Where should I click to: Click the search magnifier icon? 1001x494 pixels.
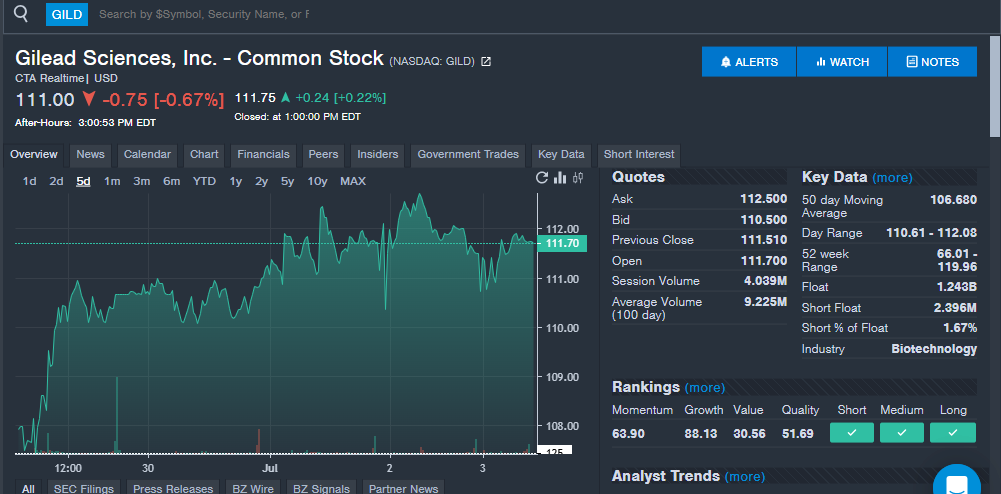[x=21, y=14]
